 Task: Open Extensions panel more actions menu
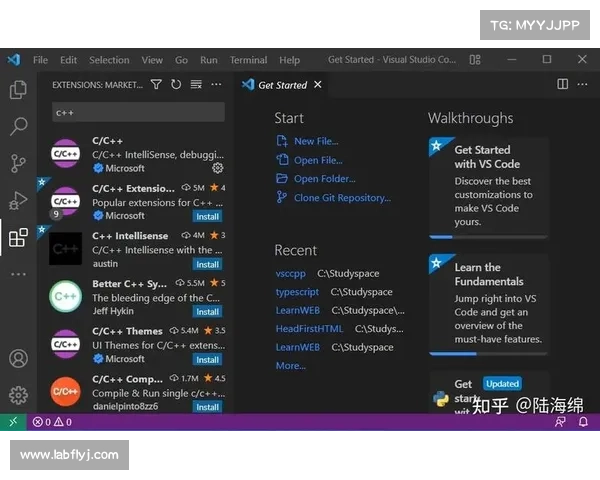(216, 84)
